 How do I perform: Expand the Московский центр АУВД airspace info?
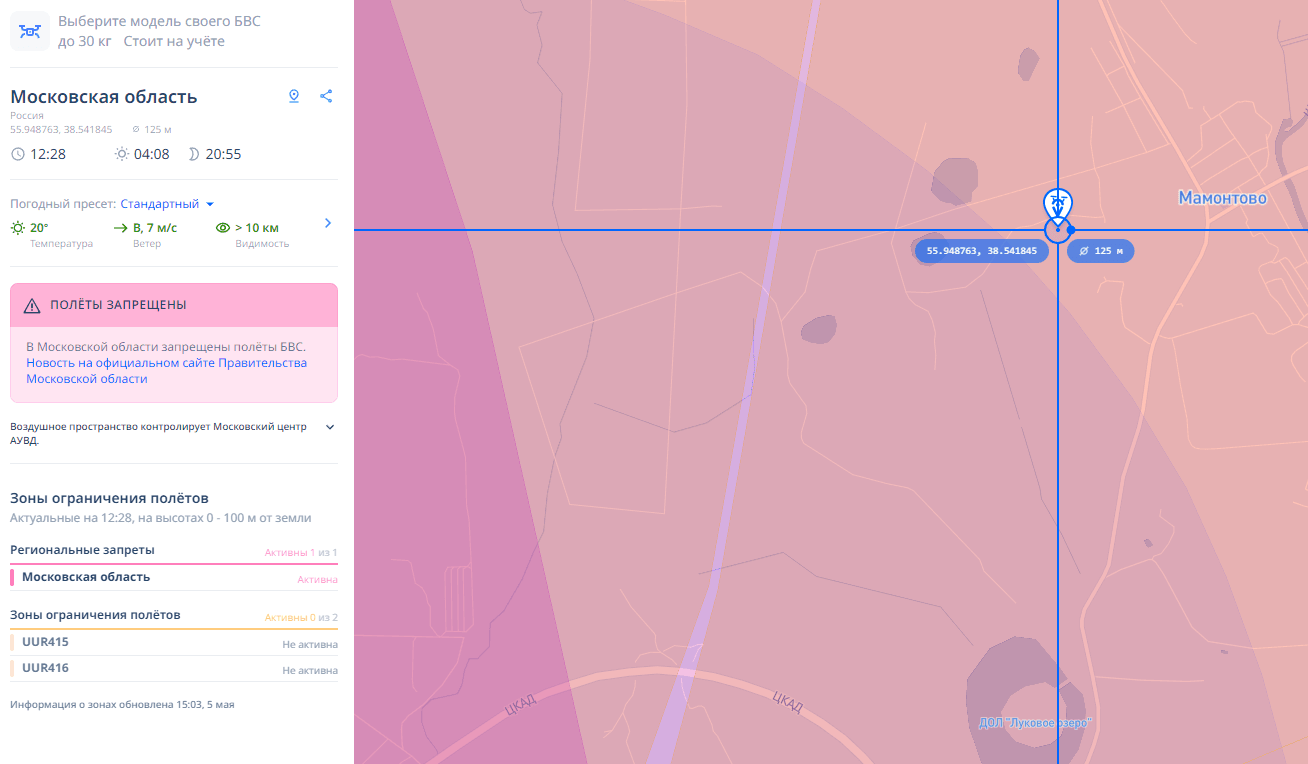330,427
